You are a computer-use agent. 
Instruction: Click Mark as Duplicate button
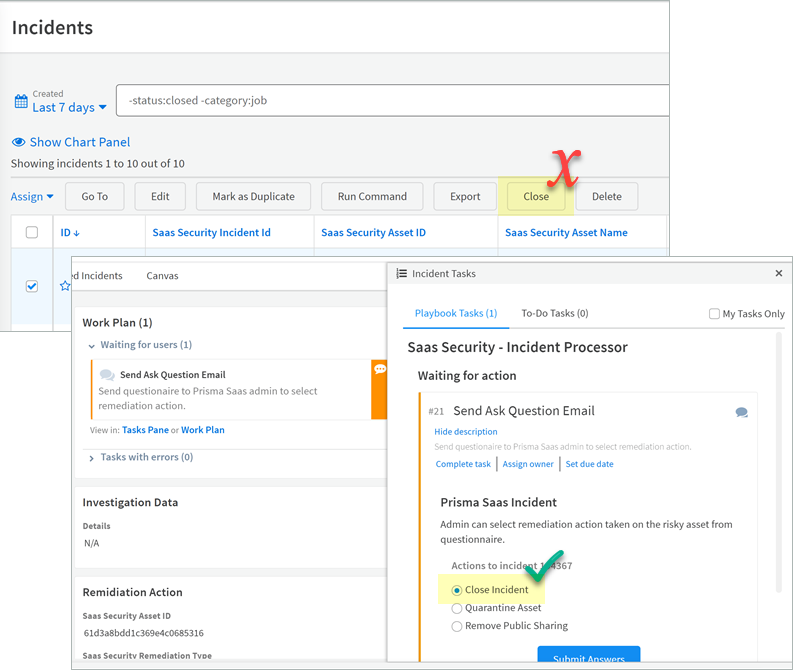(253, 196)
